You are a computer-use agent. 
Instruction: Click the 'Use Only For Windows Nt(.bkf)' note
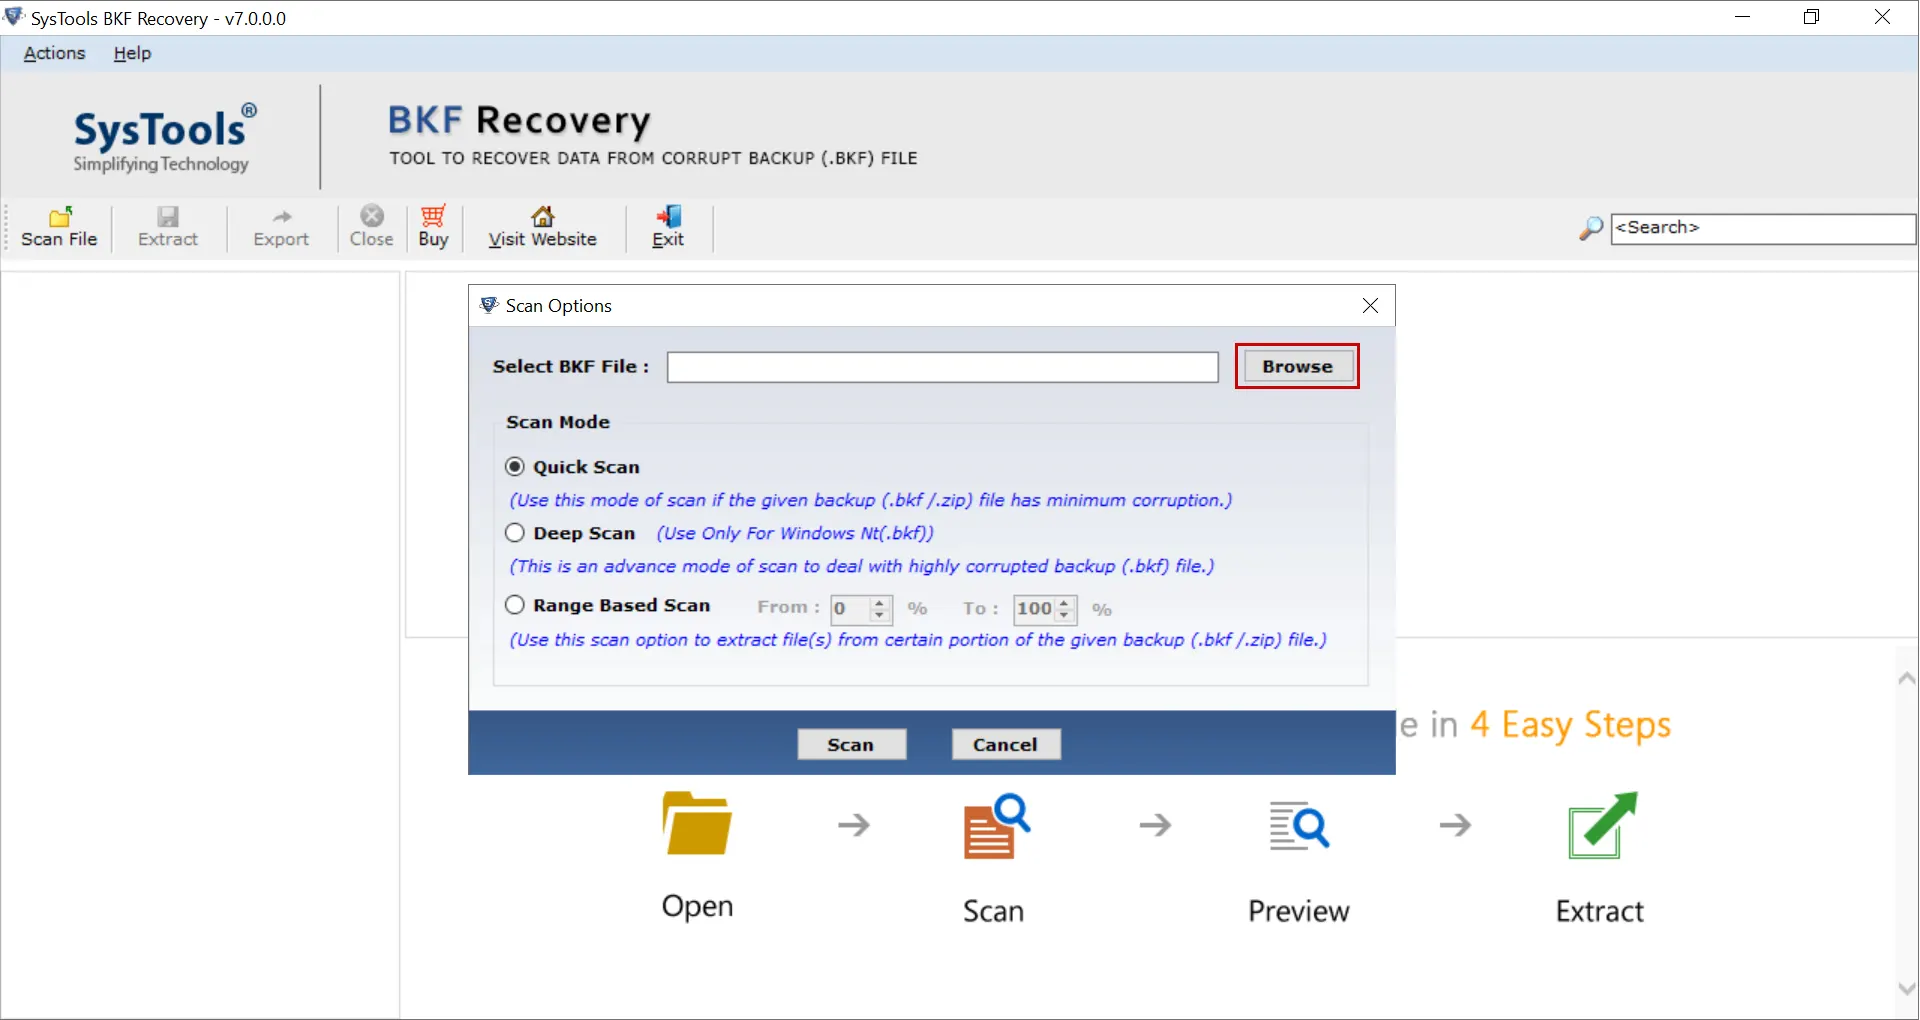[795, 533]
